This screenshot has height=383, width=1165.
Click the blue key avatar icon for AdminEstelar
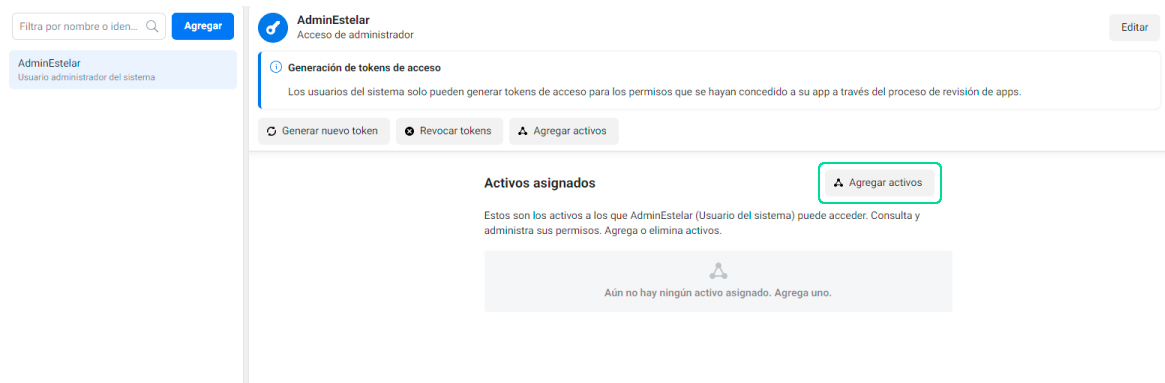pyautogui.click(x=273, y=27)
